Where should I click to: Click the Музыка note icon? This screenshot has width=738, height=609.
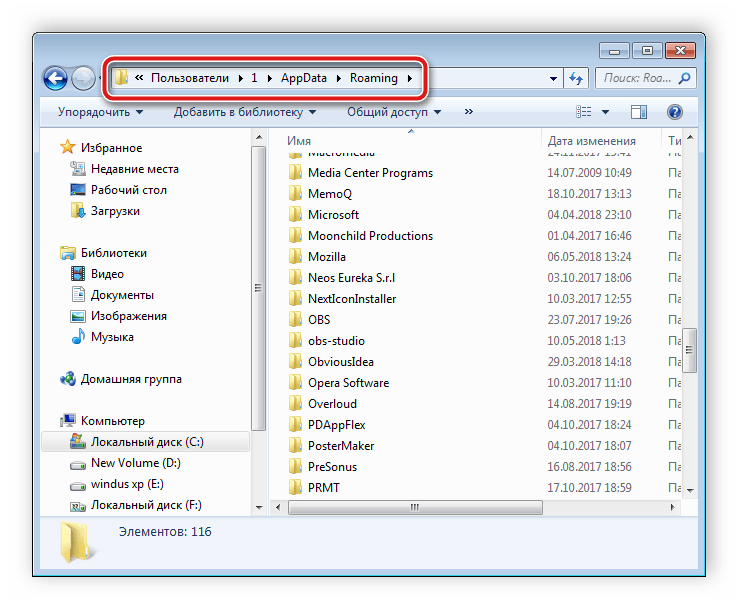coord(78,337)
